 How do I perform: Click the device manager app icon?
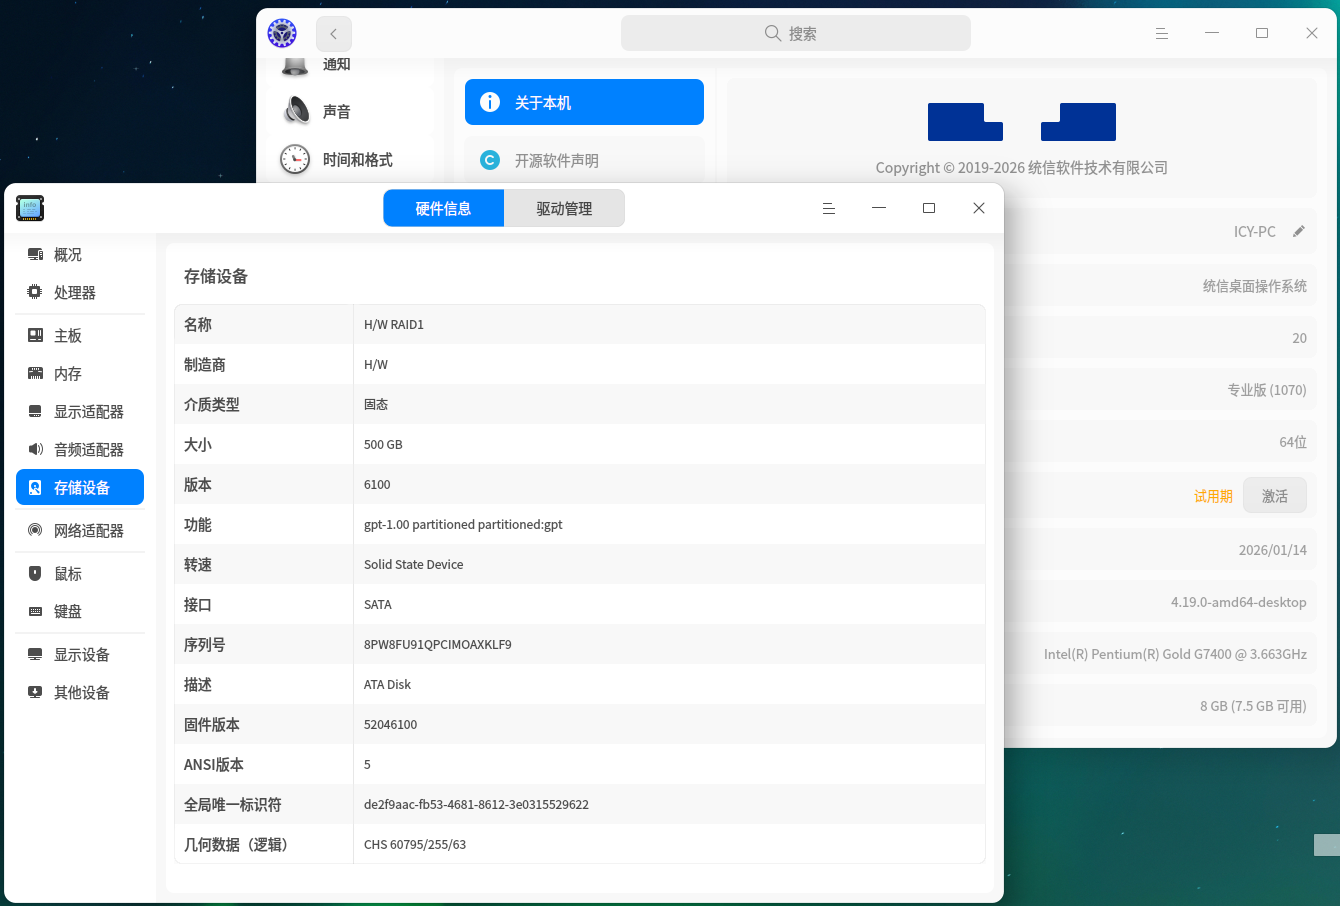(x=30, y=208)
